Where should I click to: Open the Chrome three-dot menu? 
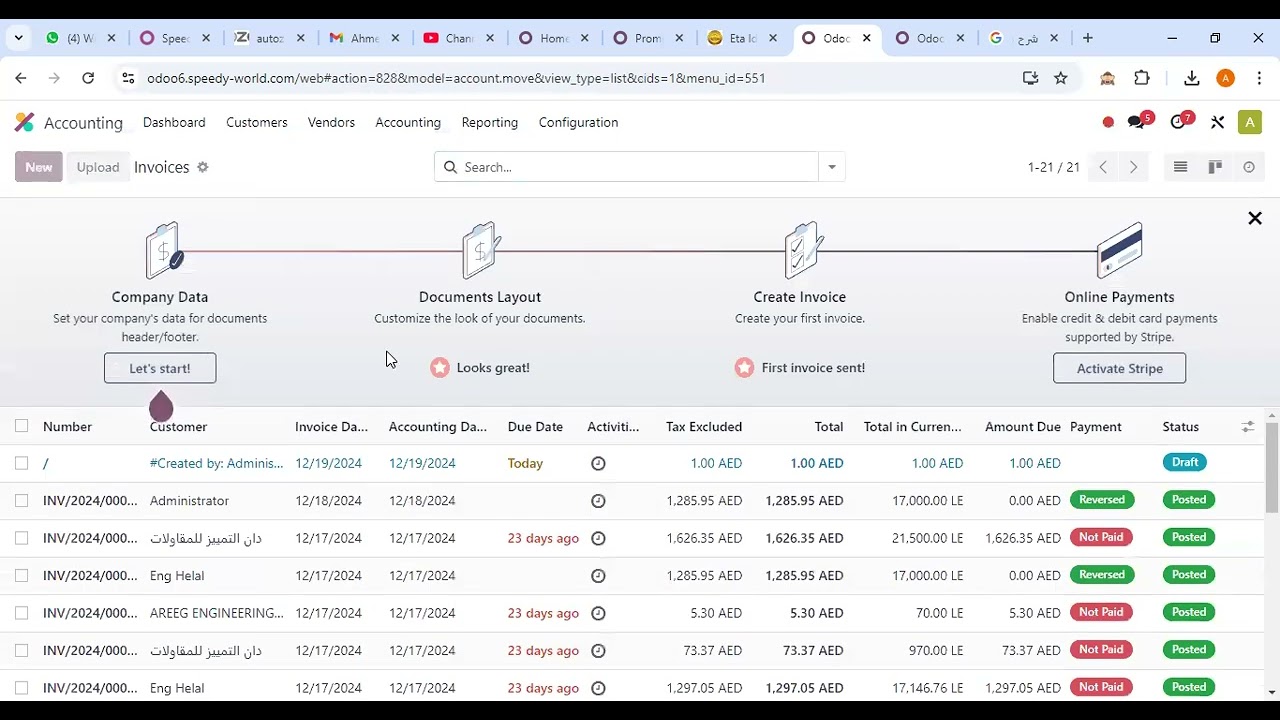[1258, 78]
